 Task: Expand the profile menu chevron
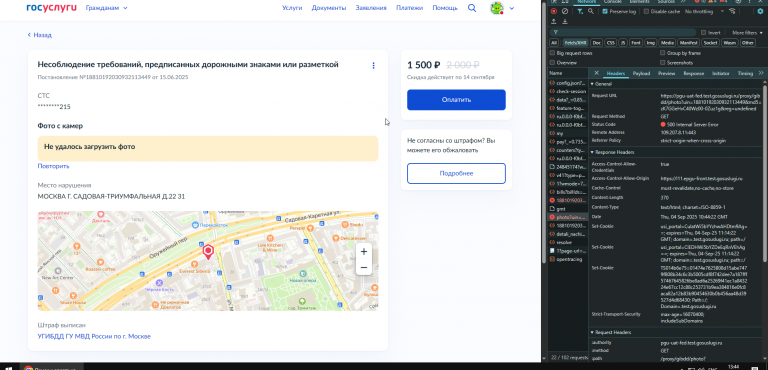[x=512, y=8]
